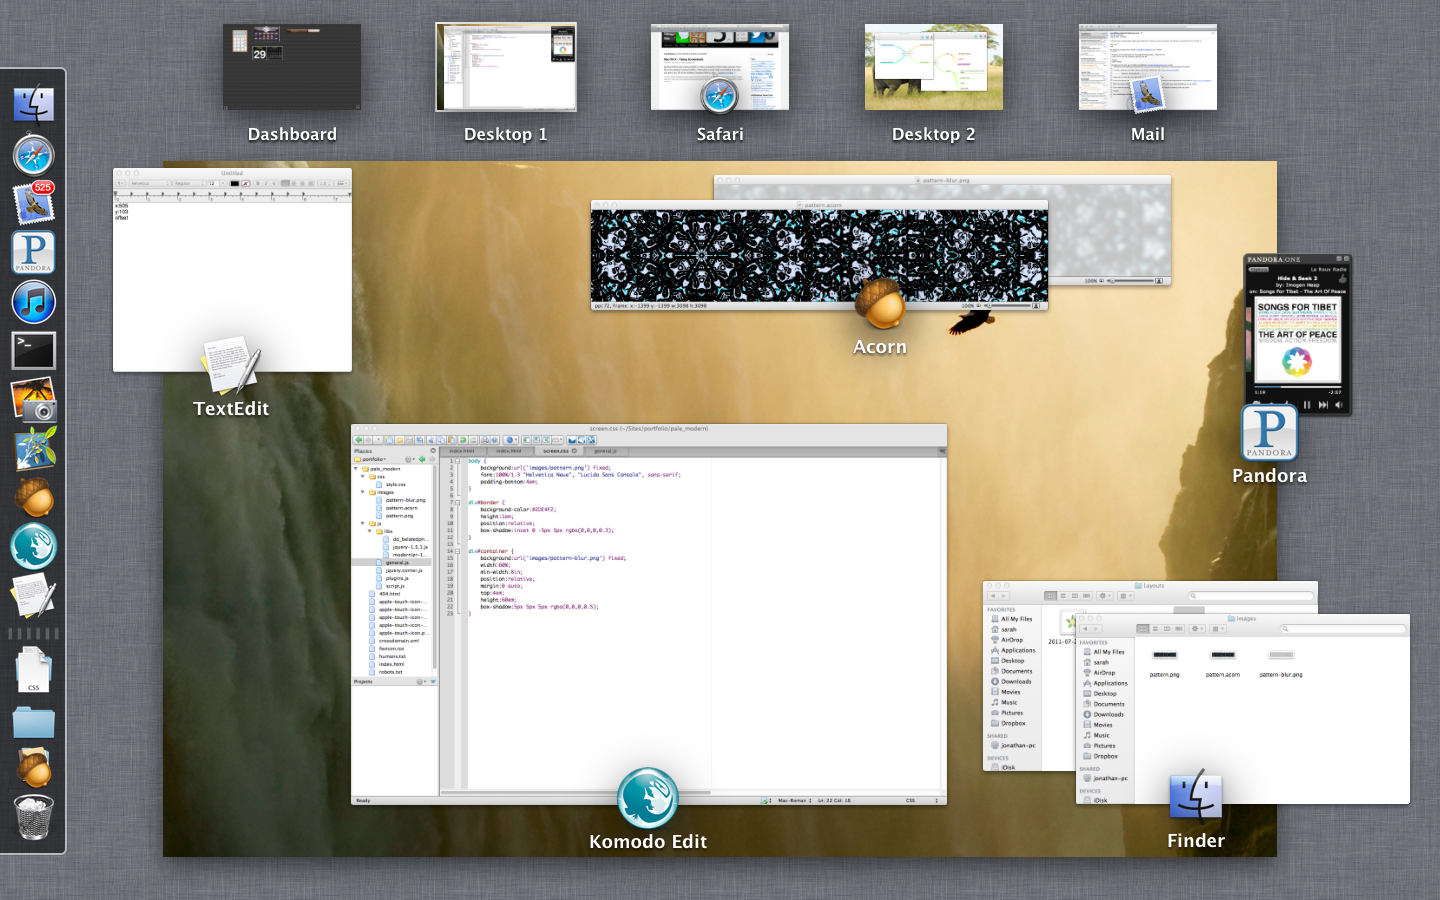Click the Pandora volume speaker icon
Viewport: 1440px width, 900px height.
1338,405
